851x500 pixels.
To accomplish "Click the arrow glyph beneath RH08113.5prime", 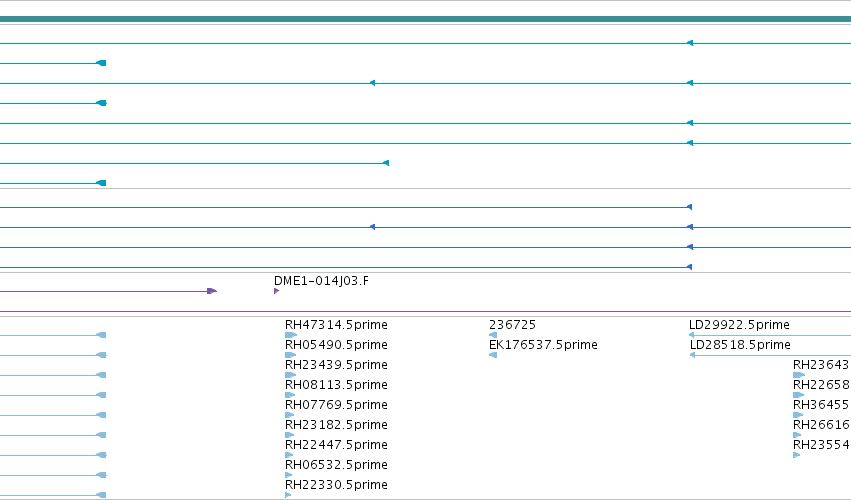I will pyautogui.click(x=290, y=395).
